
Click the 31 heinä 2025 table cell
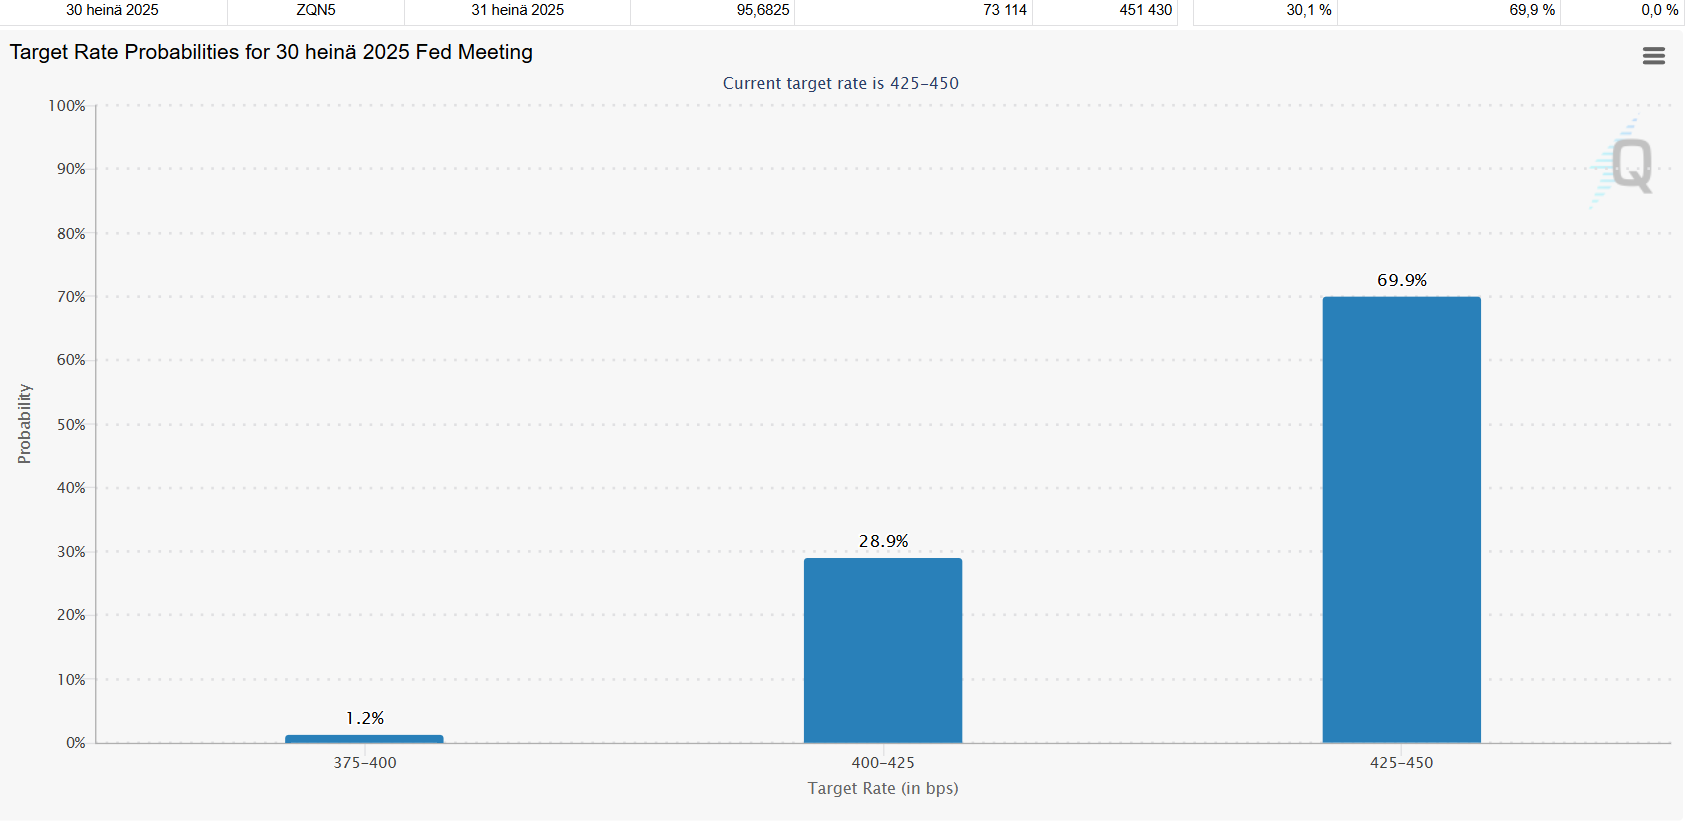tap(517, 10)
